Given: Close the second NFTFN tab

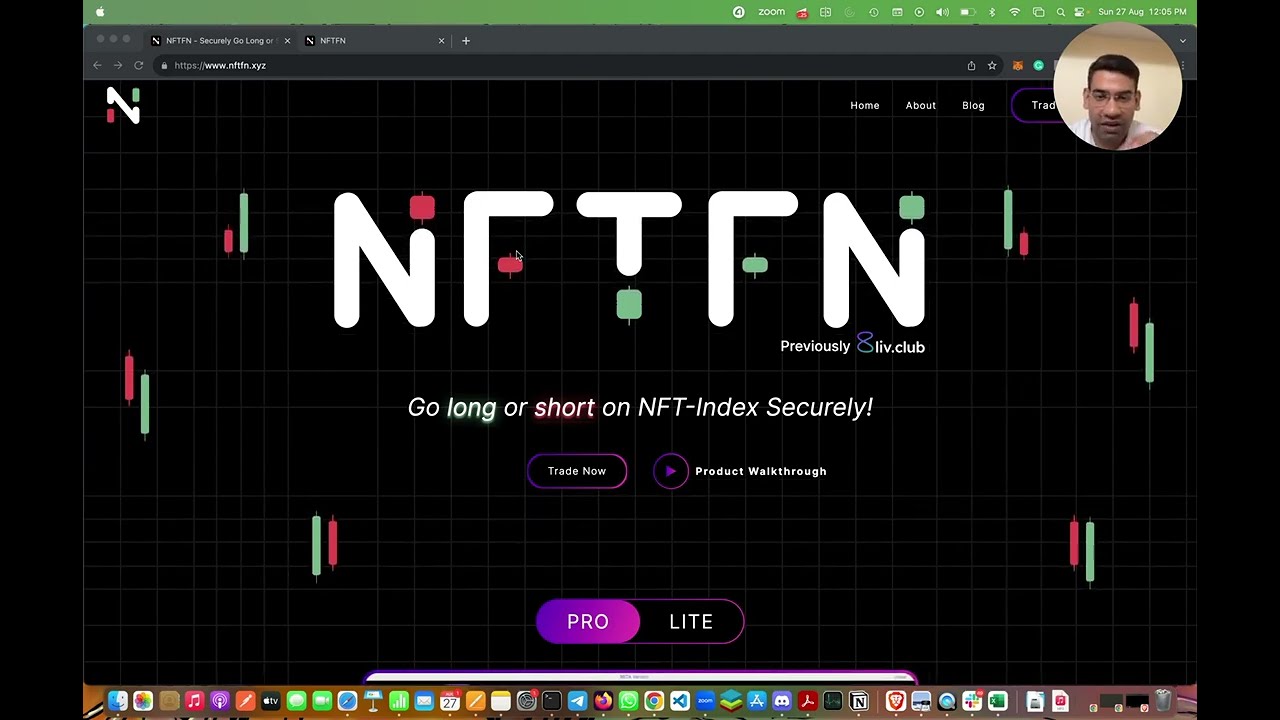Looking at the screenshot, I should click(x=441, y=41).
